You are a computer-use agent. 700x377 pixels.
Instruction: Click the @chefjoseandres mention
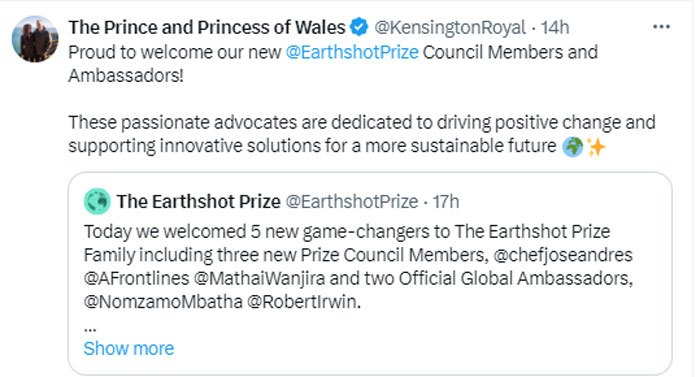click(563, 255)
